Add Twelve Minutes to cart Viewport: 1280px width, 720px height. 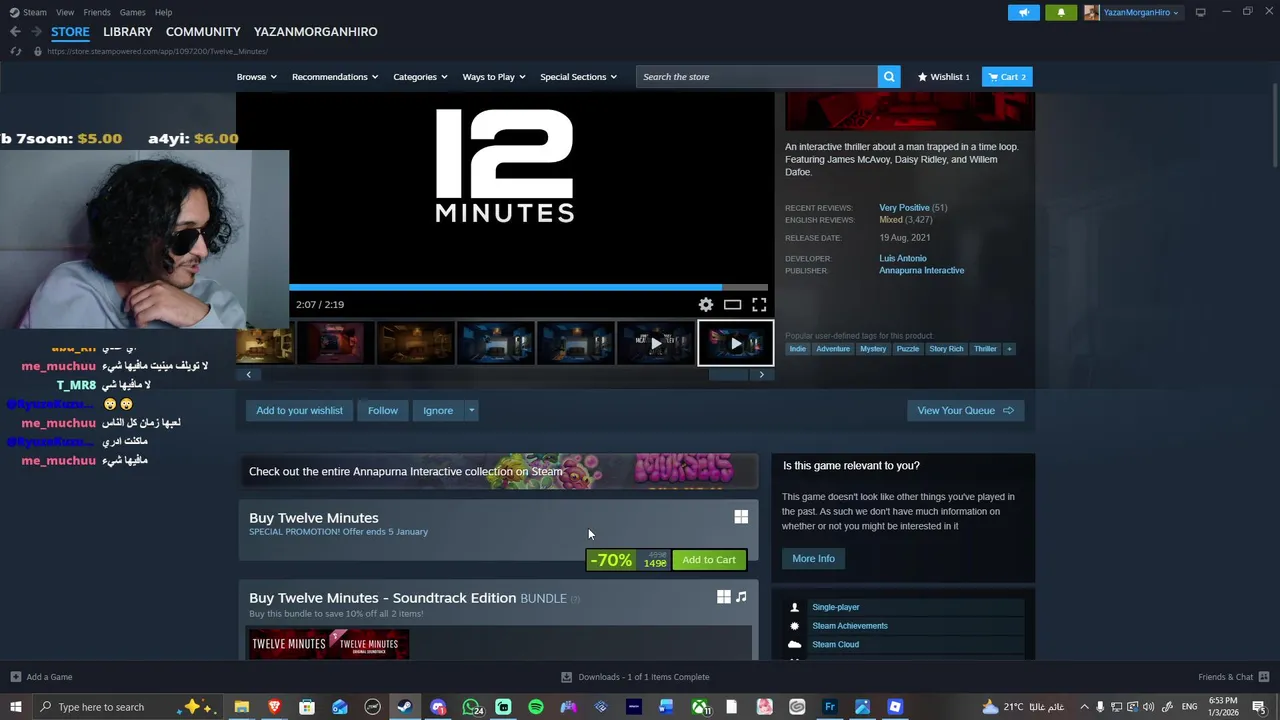tap(709, 560)
